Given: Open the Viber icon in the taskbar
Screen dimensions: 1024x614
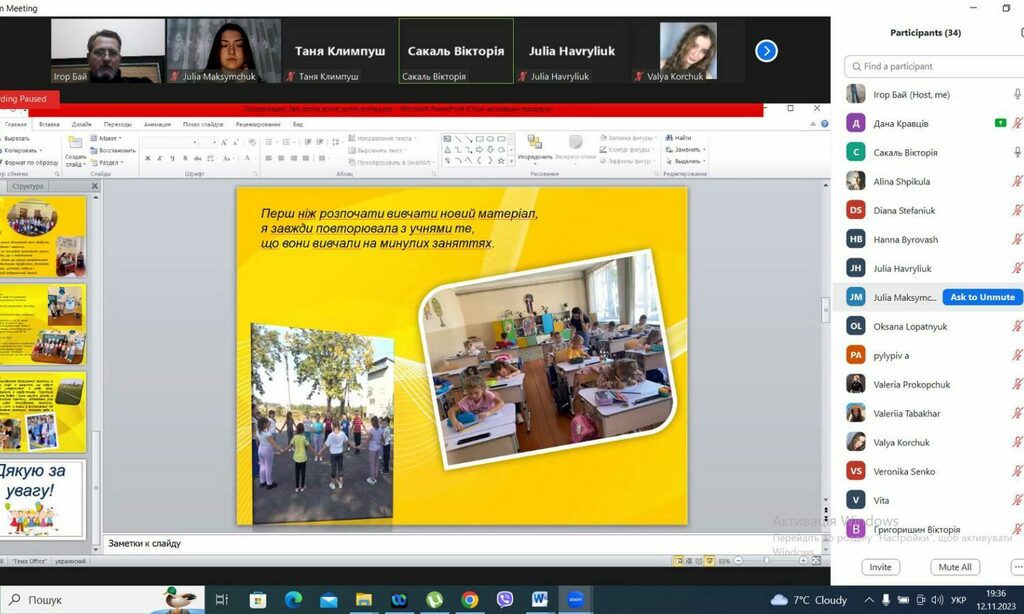Looking at the screenshot, I should 505,600.
